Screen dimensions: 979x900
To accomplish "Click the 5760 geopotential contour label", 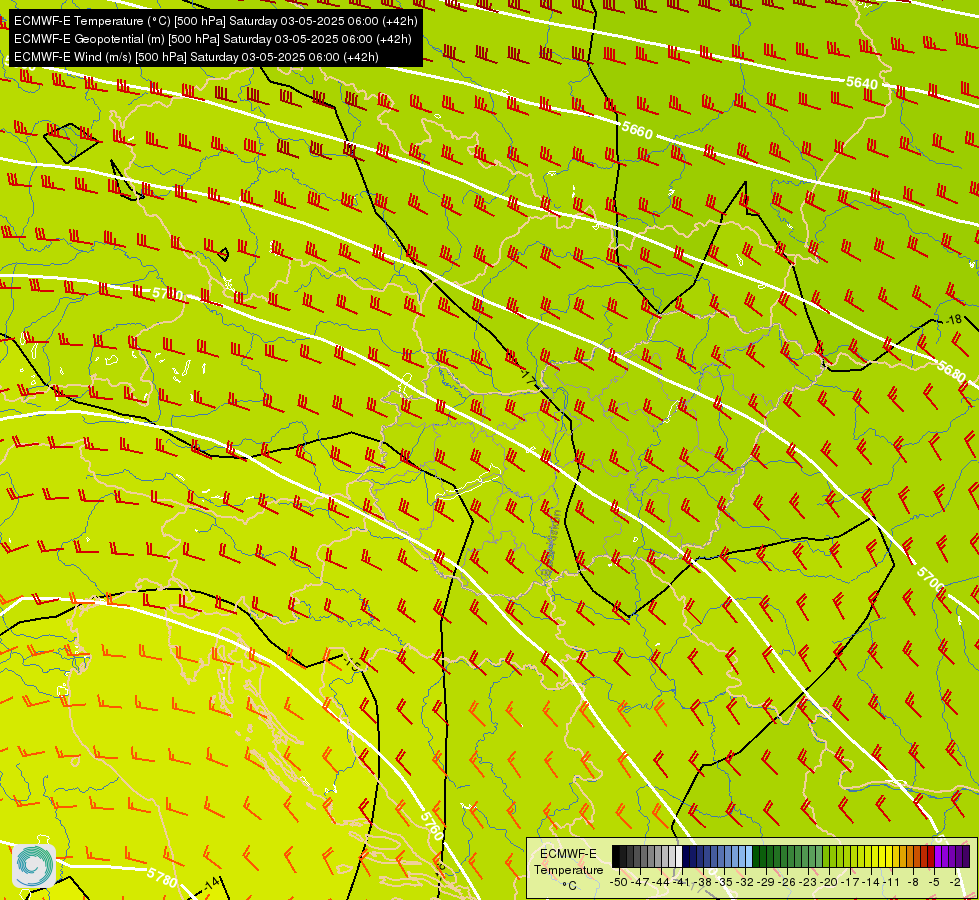I will point(432,826).
